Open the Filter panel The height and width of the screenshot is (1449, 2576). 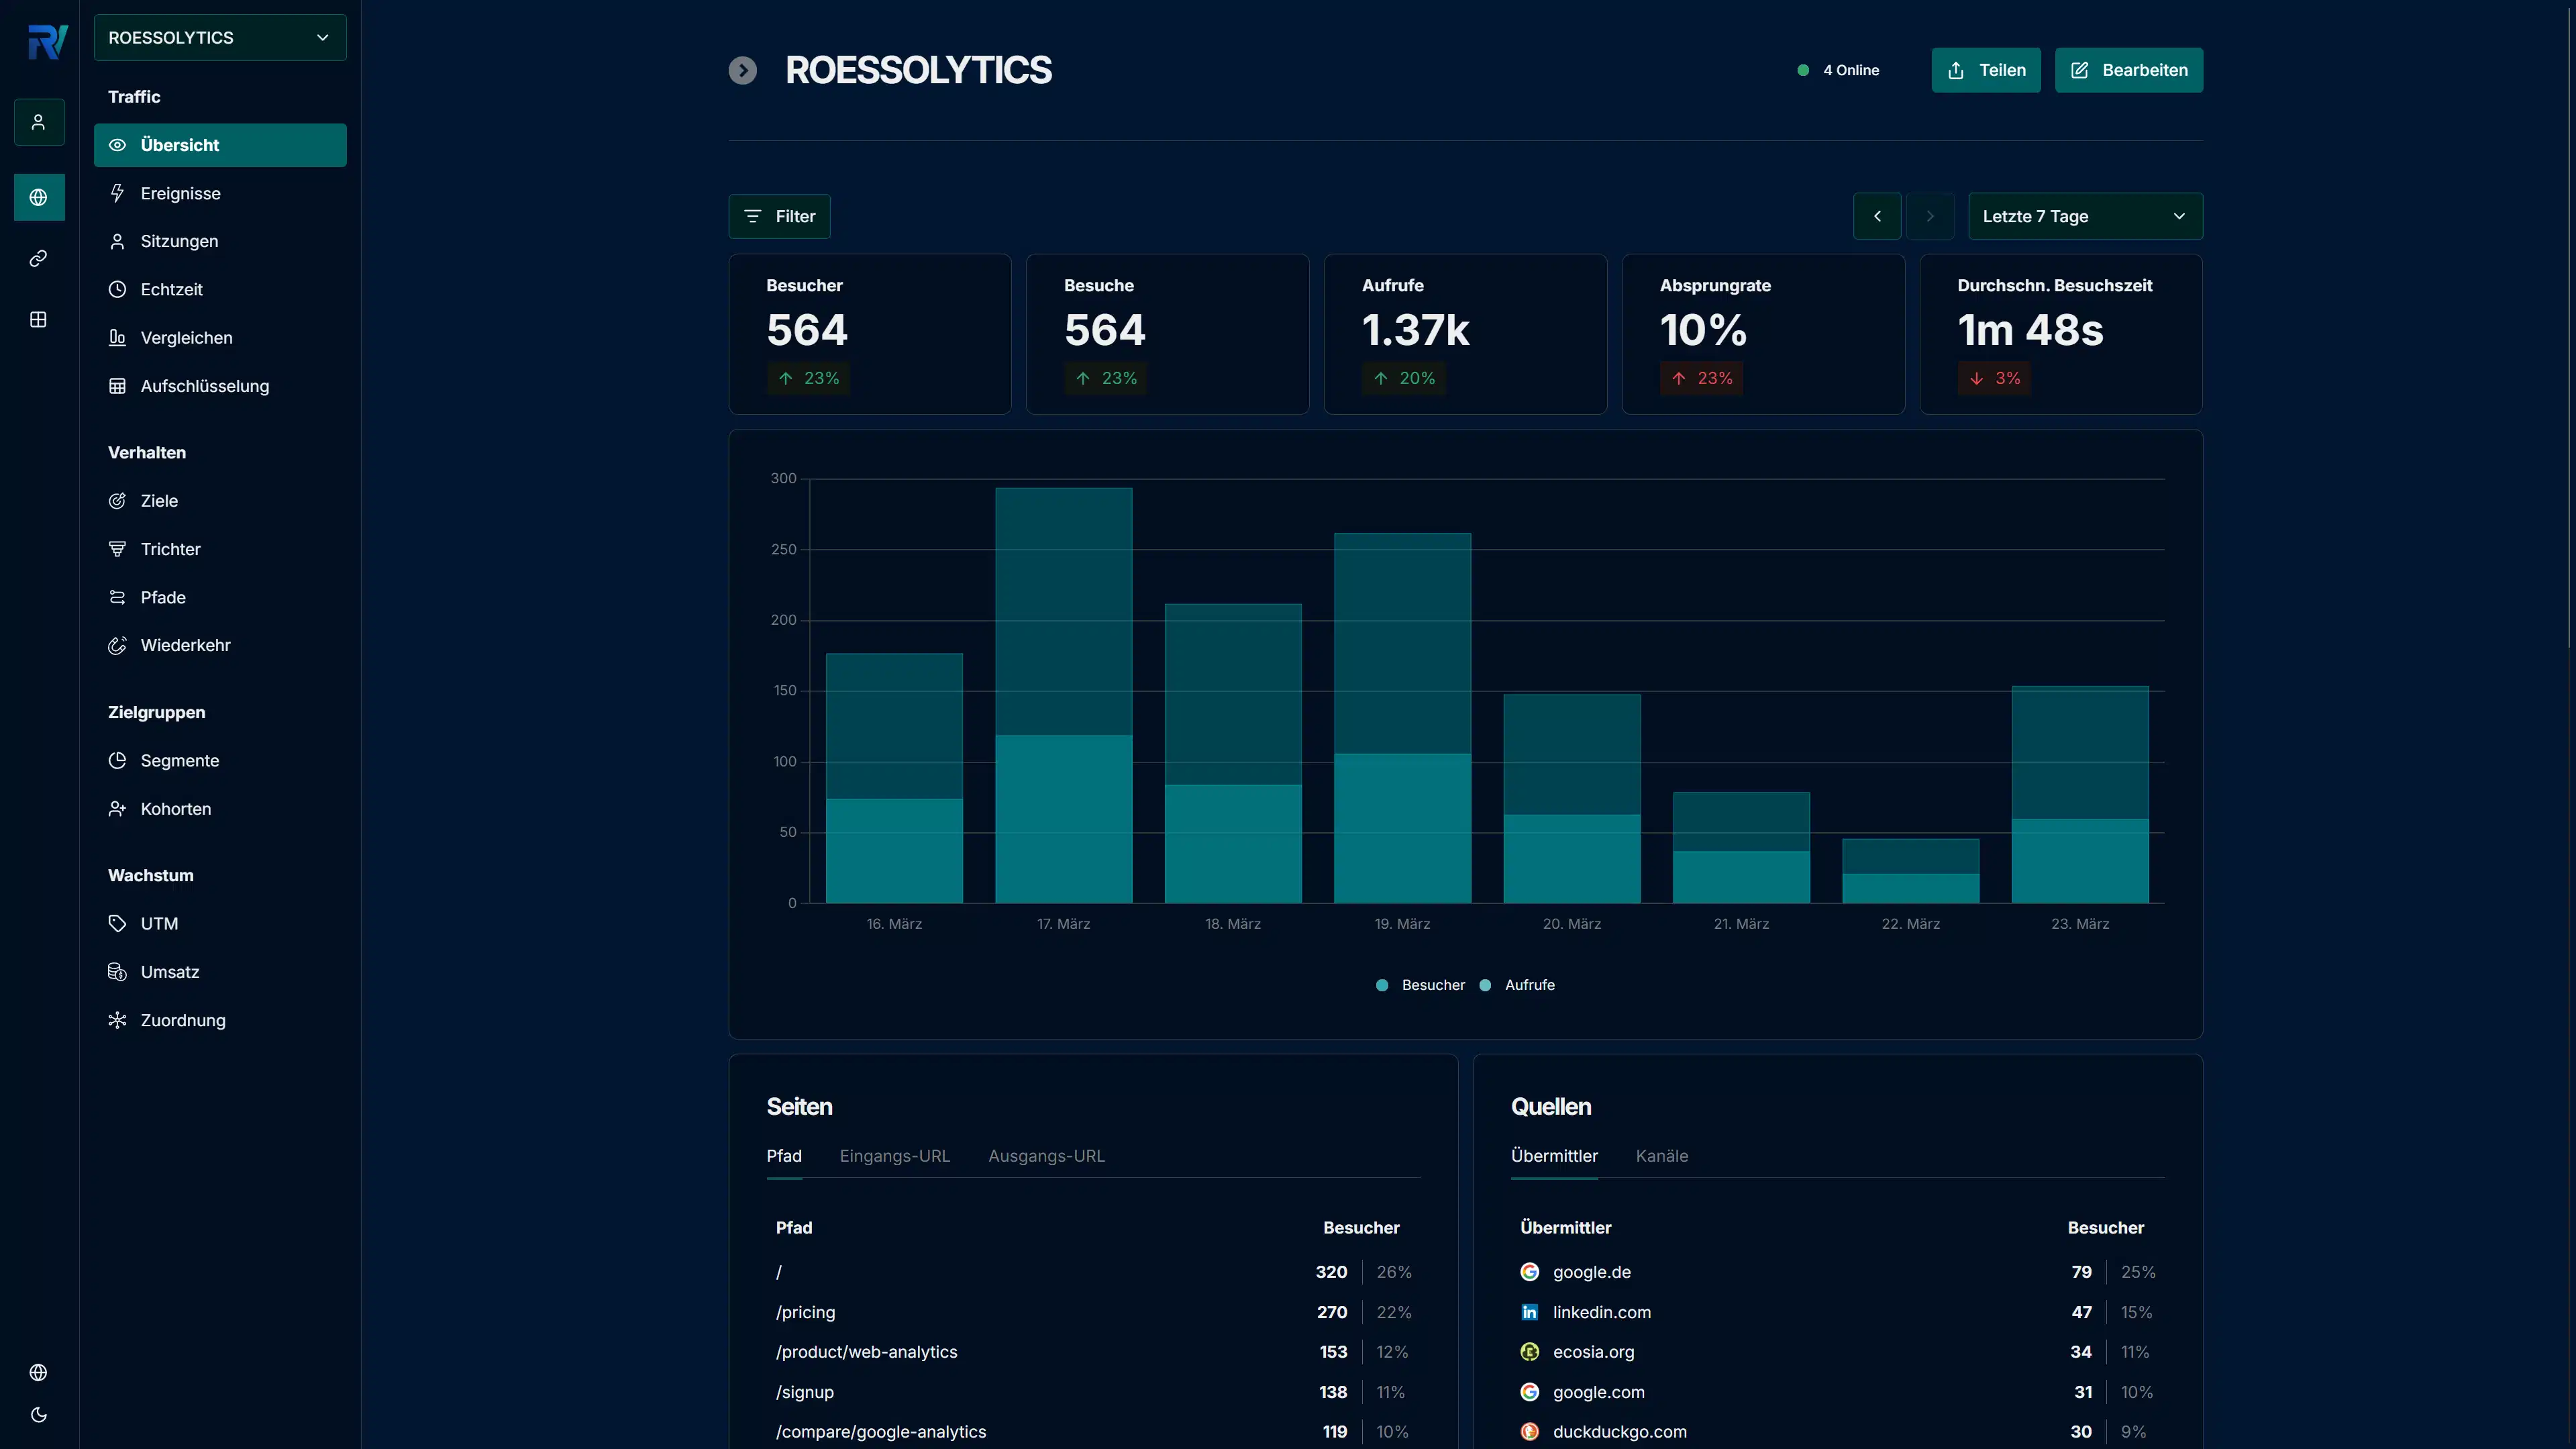point(779,216)
